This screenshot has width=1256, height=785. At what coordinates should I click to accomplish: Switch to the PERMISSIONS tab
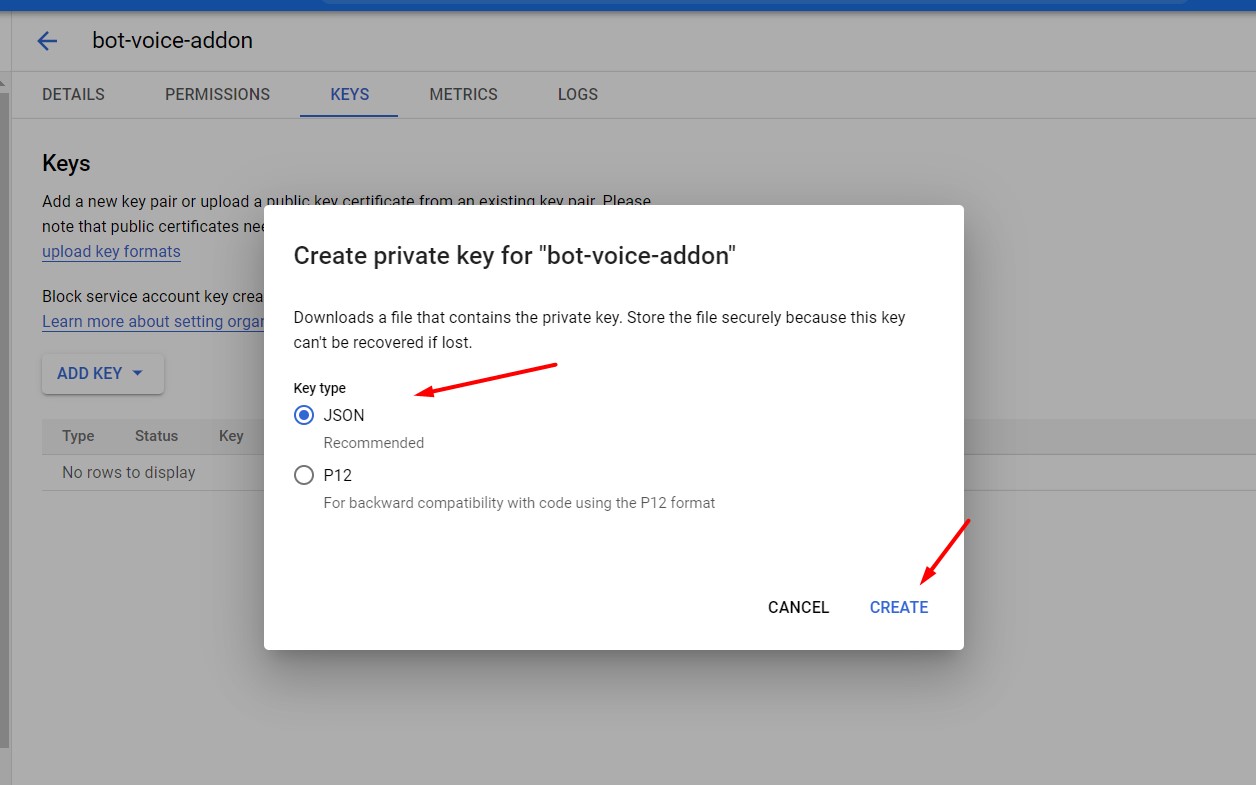click(x=217, y=94)
